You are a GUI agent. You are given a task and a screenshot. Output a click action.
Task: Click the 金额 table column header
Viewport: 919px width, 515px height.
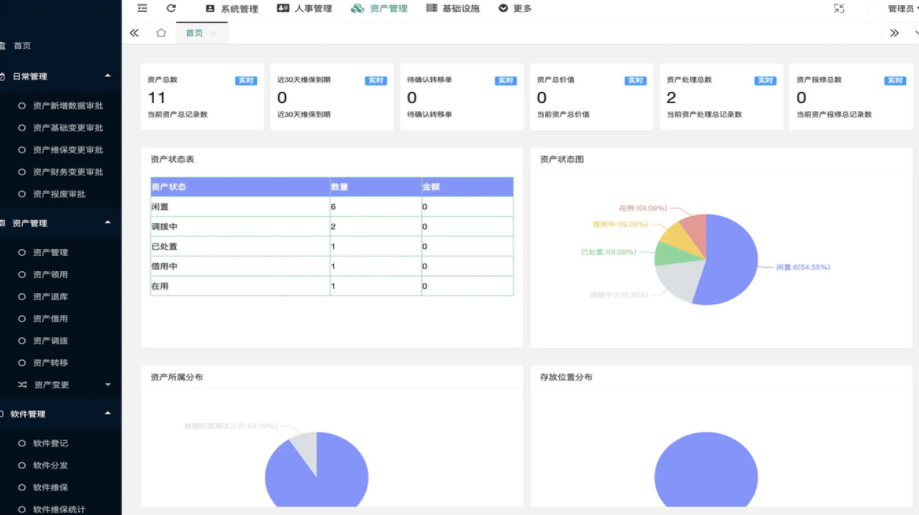(467, 187)
